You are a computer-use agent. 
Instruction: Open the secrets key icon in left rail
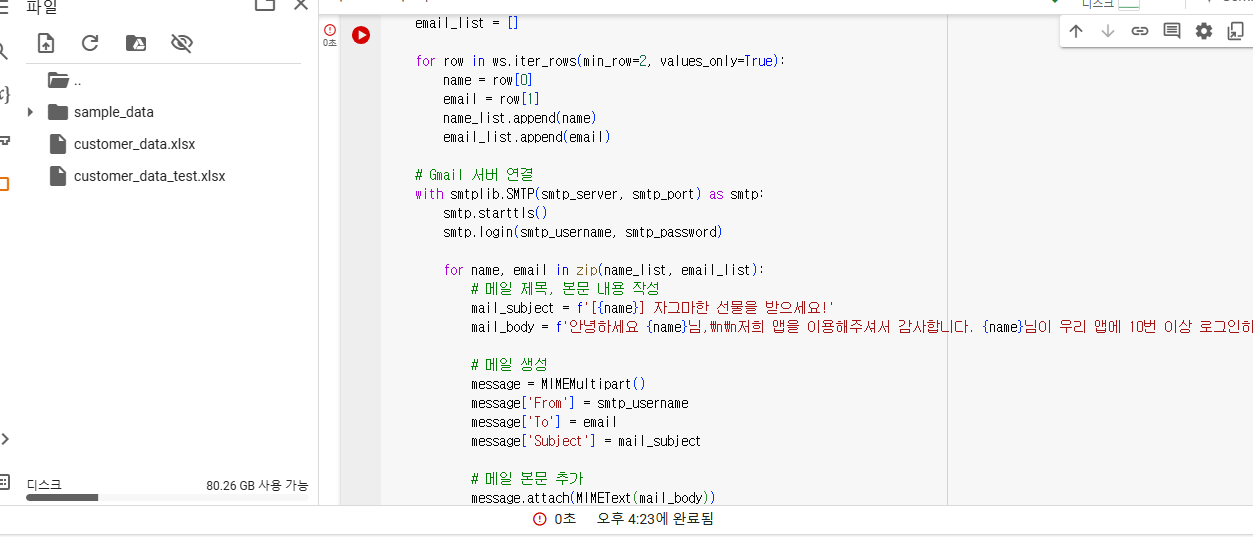click(4, 140)
